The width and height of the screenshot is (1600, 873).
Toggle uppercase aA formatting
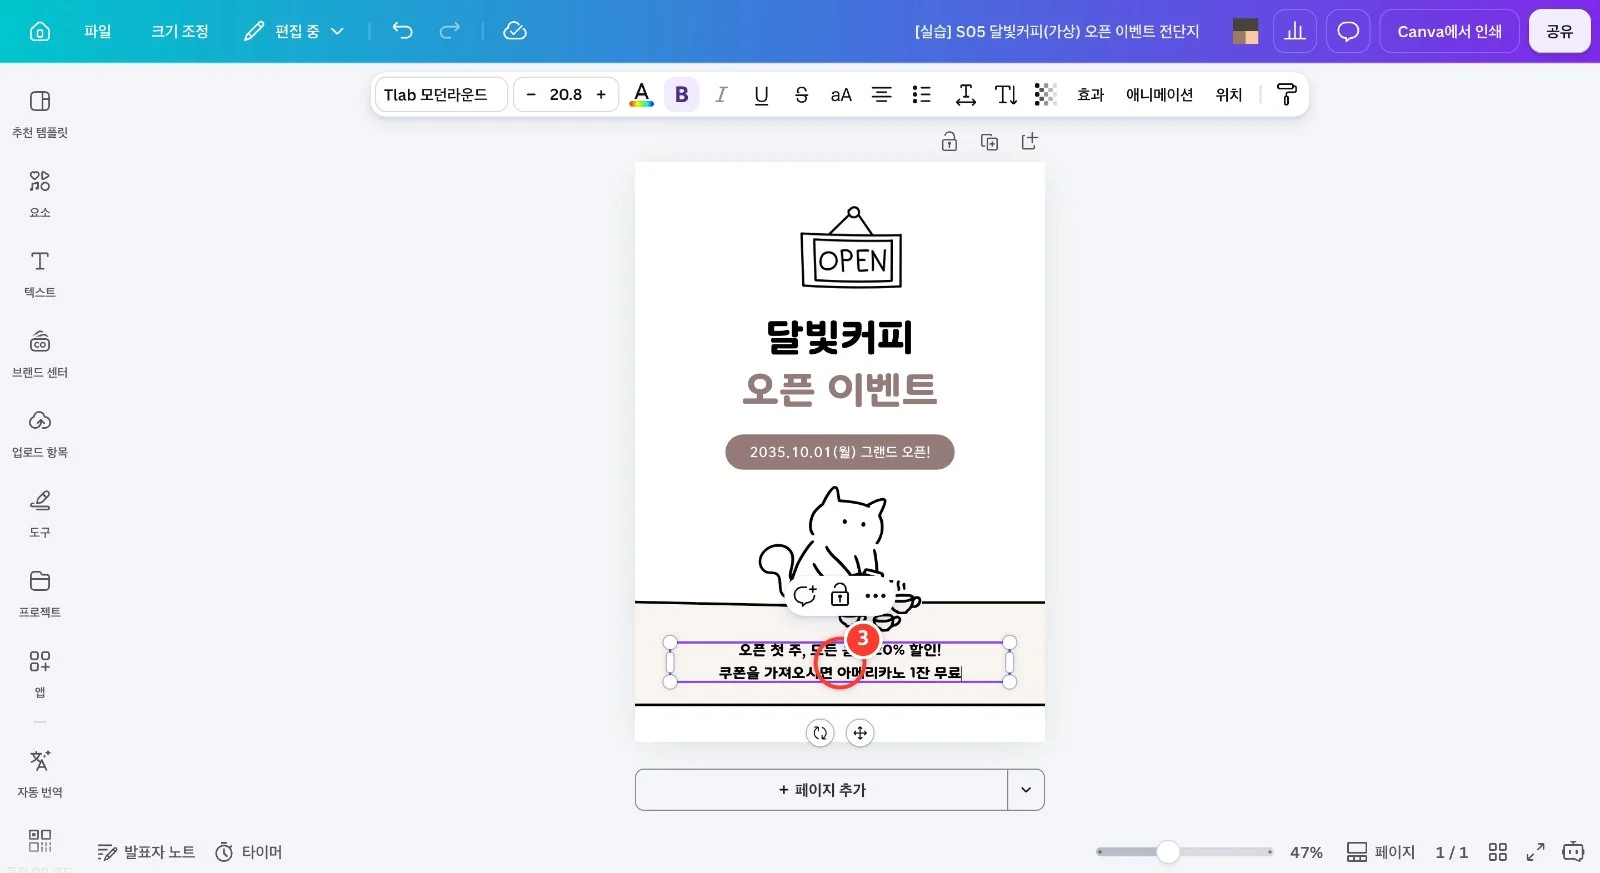pos(841,94)
